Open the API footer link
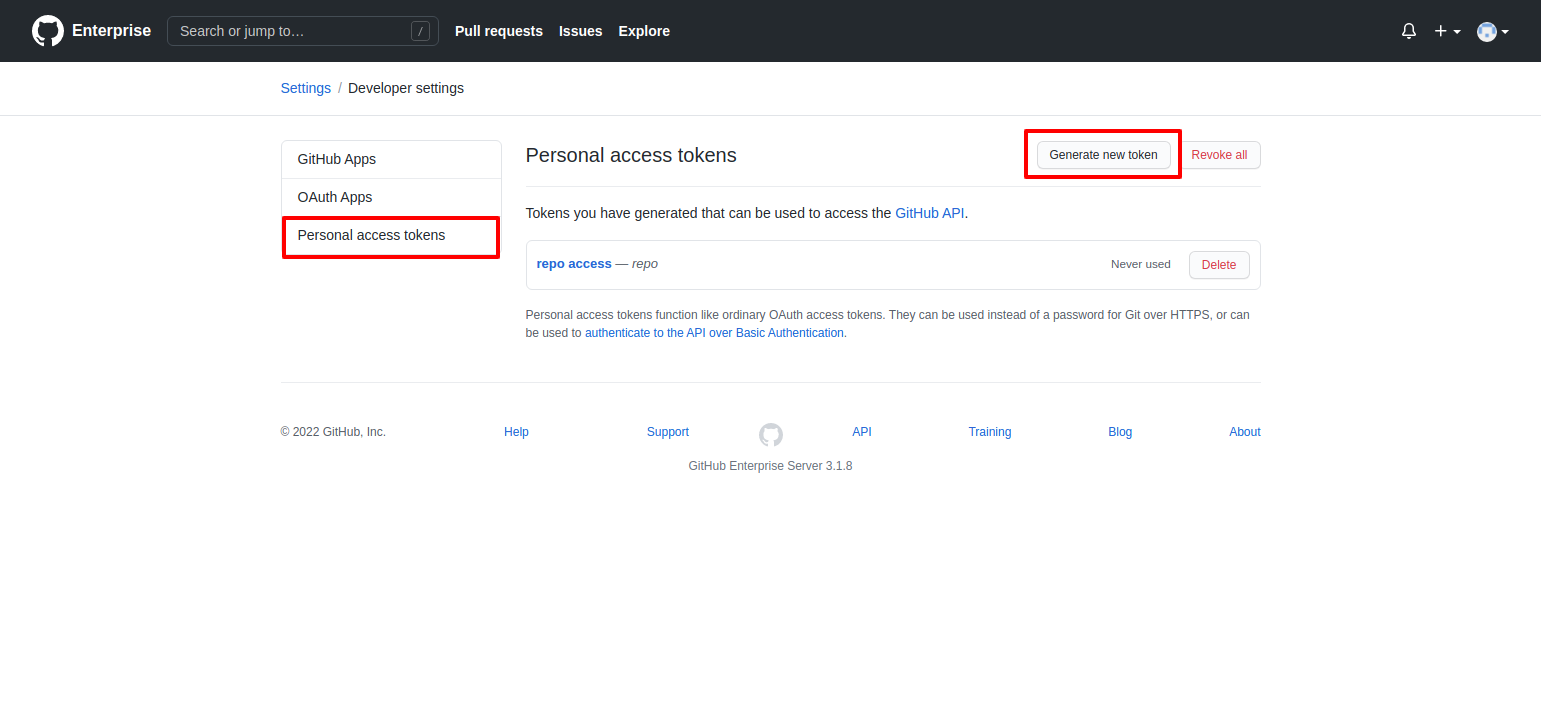 tap(862, 432)
